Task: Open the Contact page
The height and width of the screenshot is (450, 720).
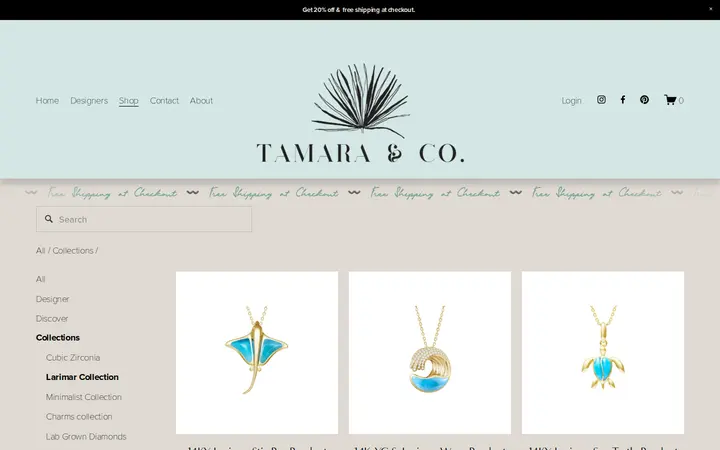Action: 164,101
